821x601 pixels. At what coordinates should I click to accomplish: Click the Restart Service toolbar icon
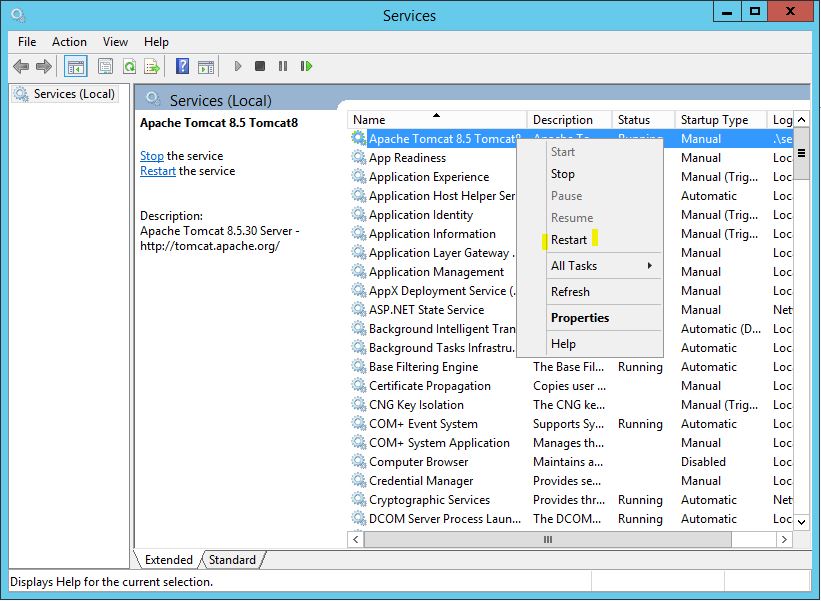(x=306, y=66)
